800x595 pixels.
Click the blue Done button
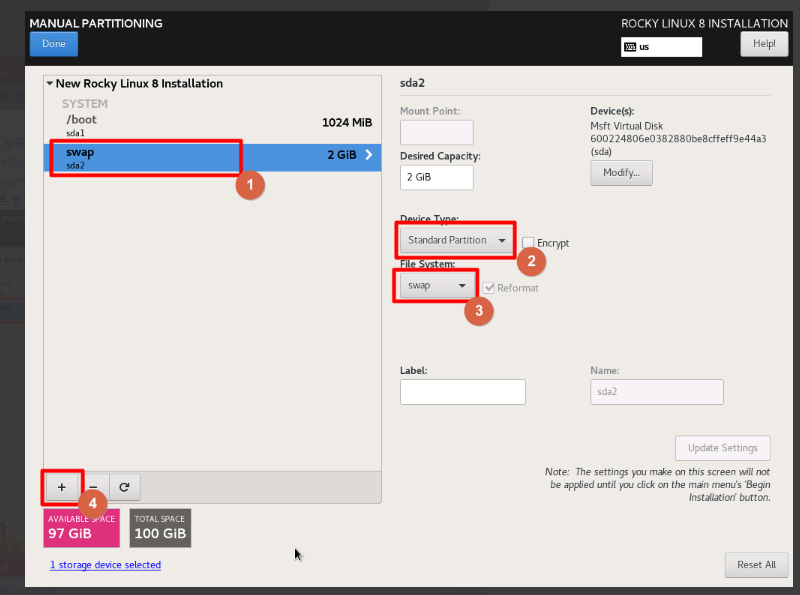pos(54,44)
